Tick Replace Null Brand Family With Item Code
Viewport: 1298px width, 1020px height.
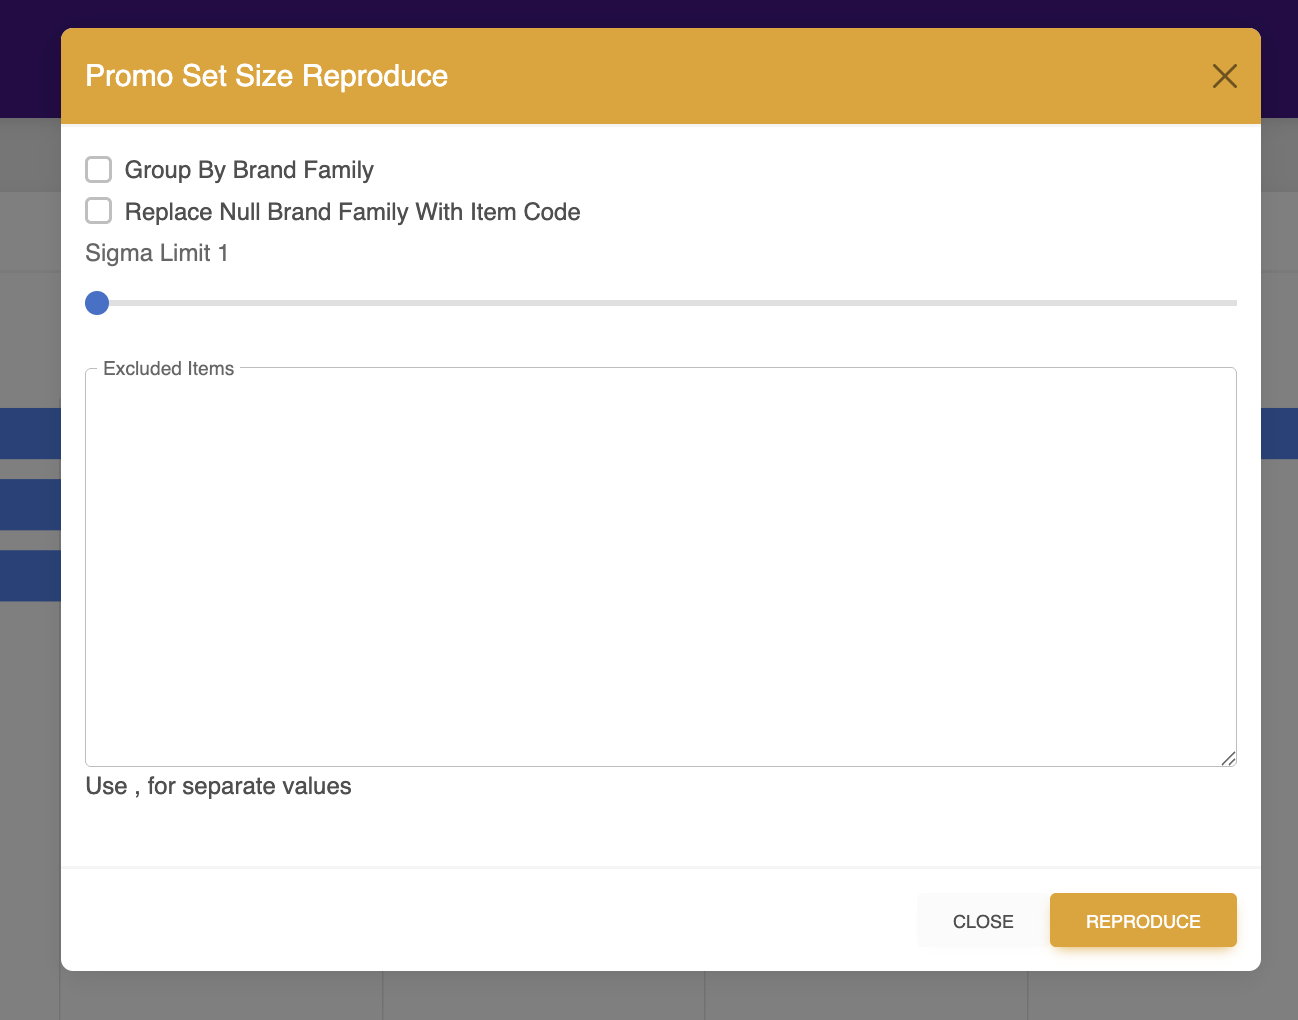pyautogui.click(x=98, y=211)
